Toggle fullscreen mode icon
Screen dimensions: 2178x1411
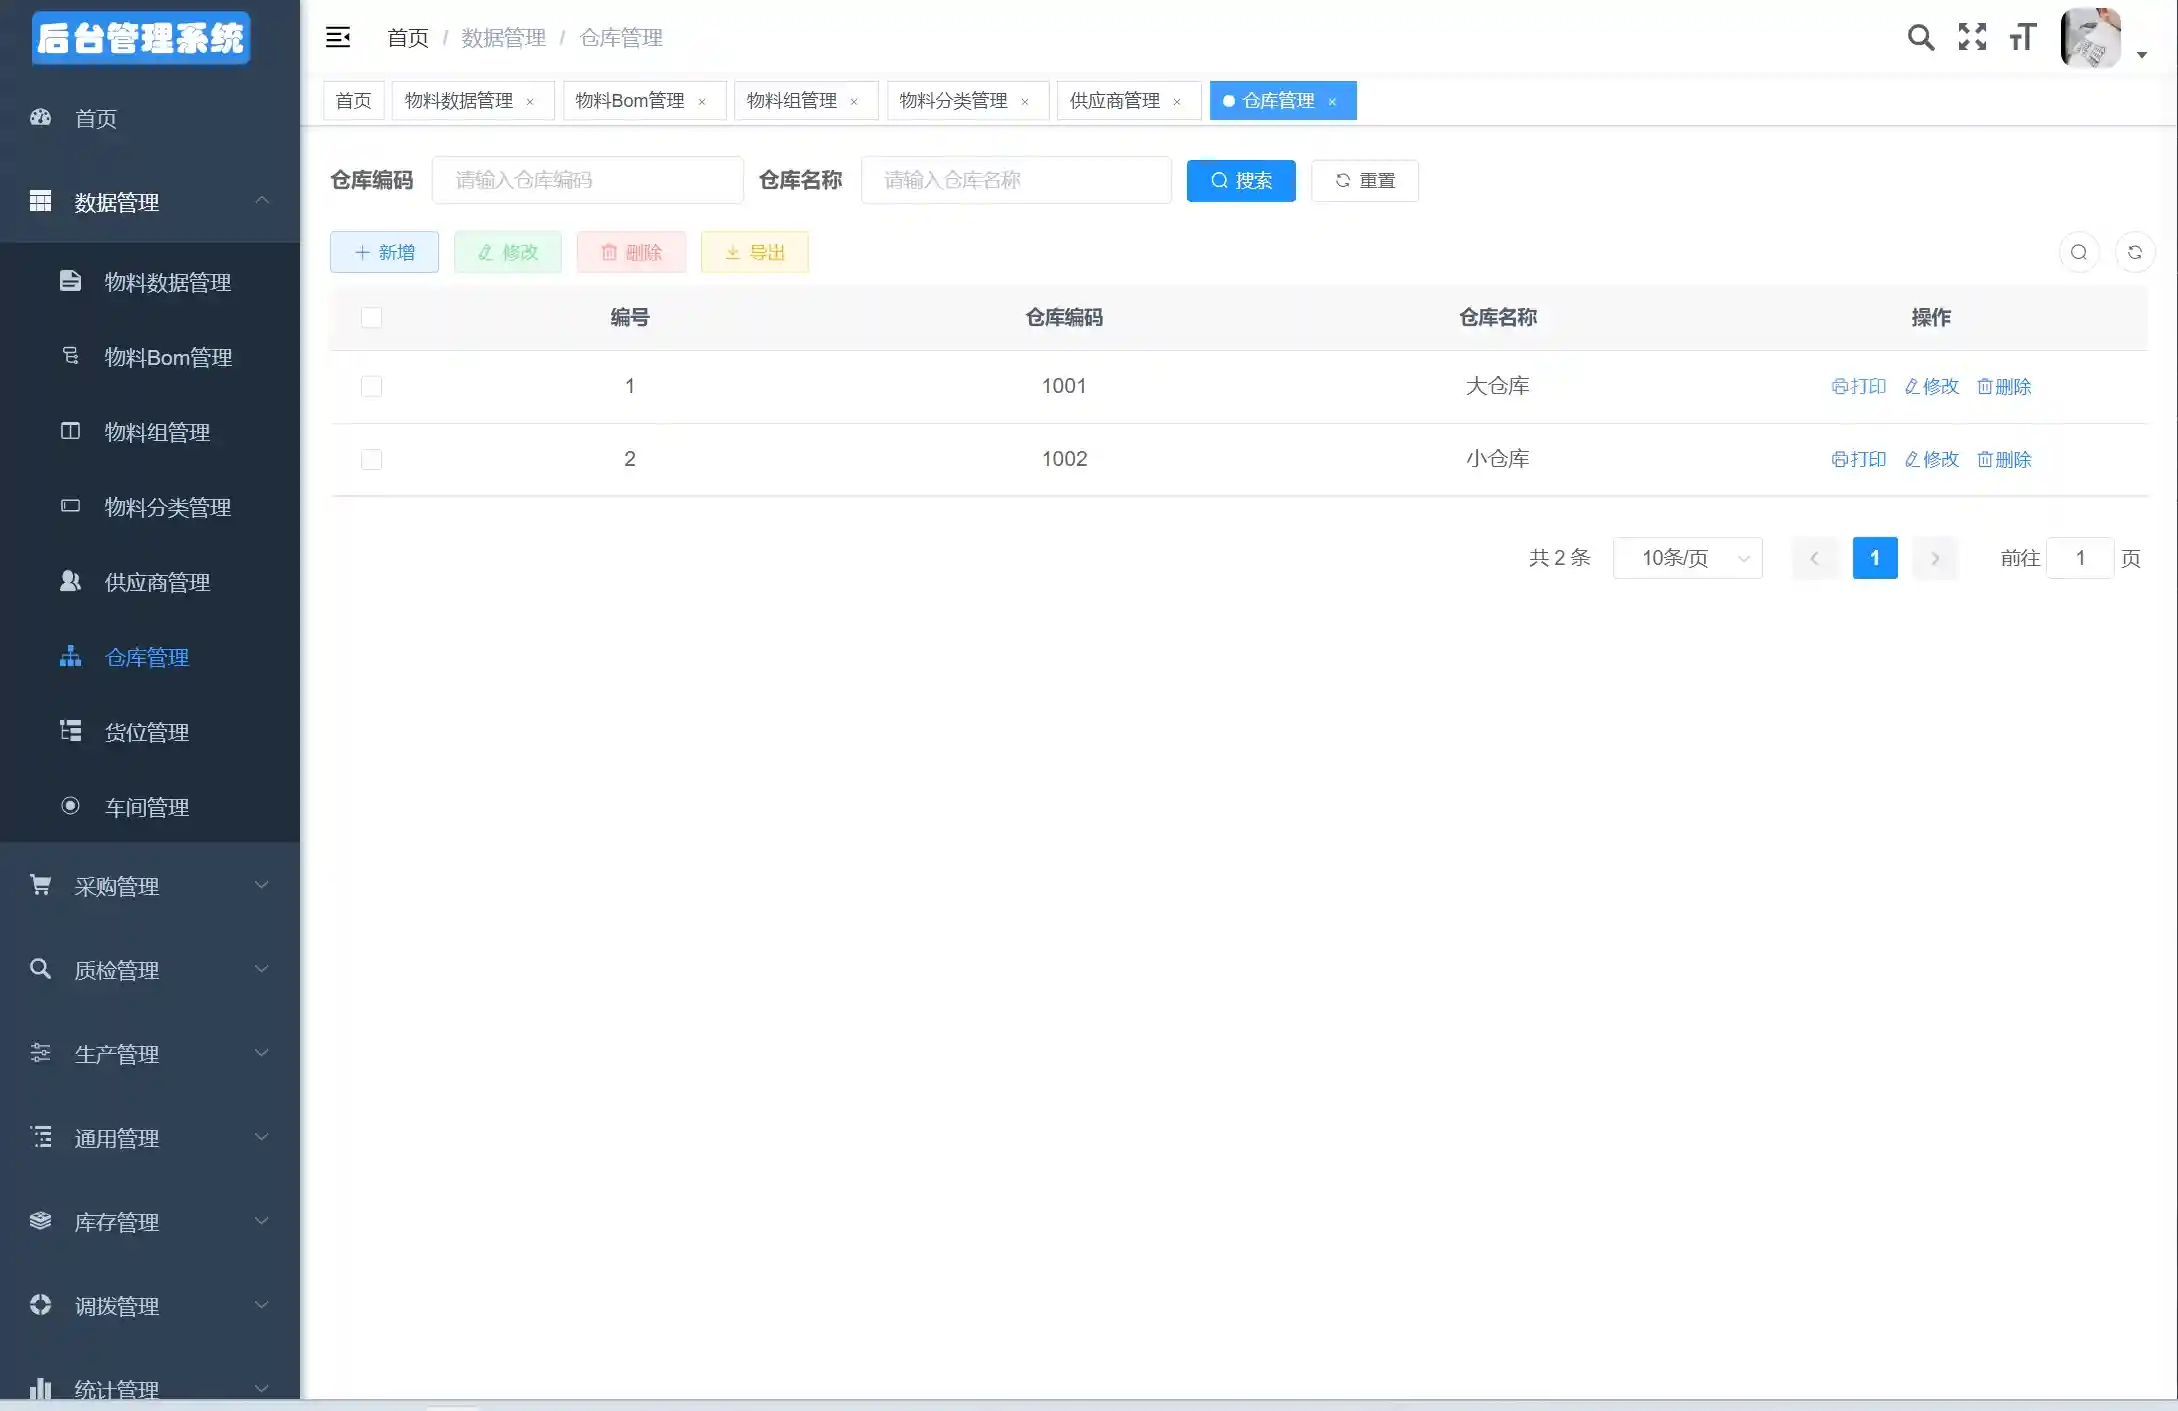coord(1972,38)
